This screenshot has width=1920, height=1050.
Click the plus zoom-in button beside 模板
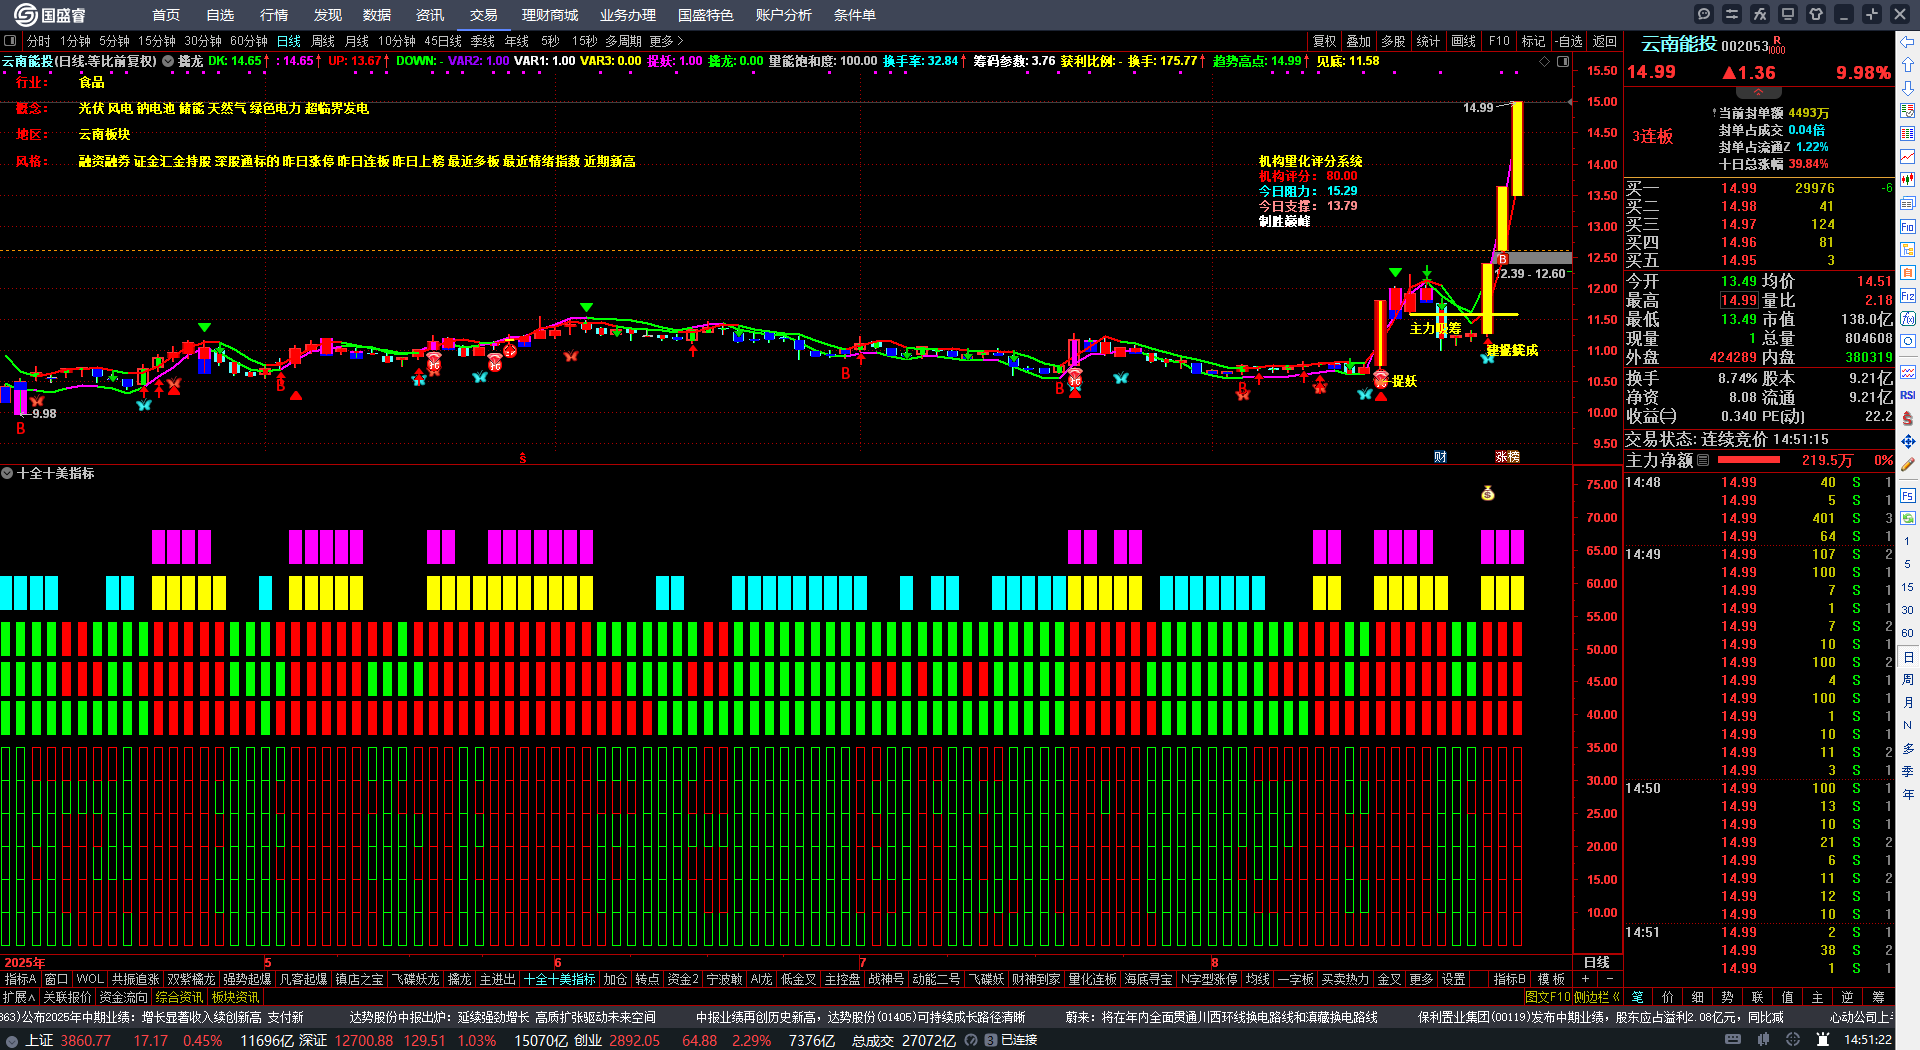[x=1585, y=979]
